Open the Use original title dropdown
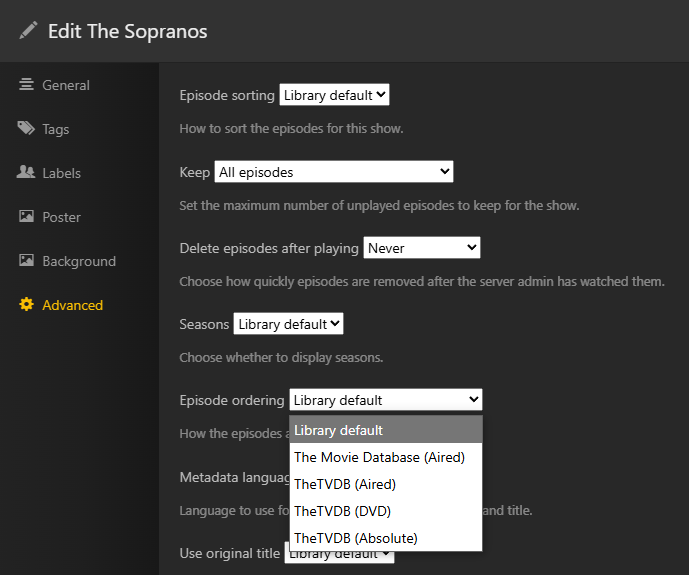Viewport: 689px width, 575px height. click(x=340, y=553)
